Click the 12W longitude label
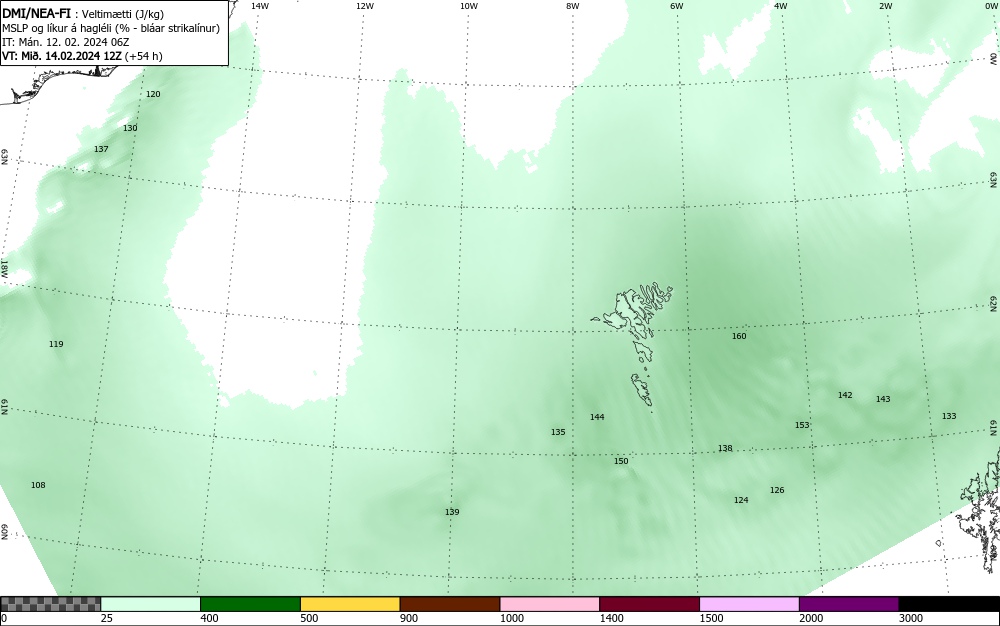1000x626 pixels. tap(364, 6)
